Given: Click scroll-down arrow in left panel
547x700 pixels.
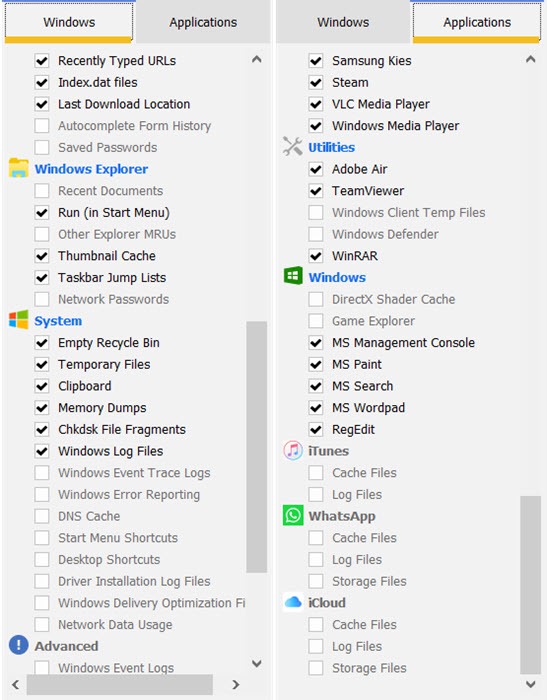Looking at the screenshot, I should pyautogui.click(x=256, y=663).
